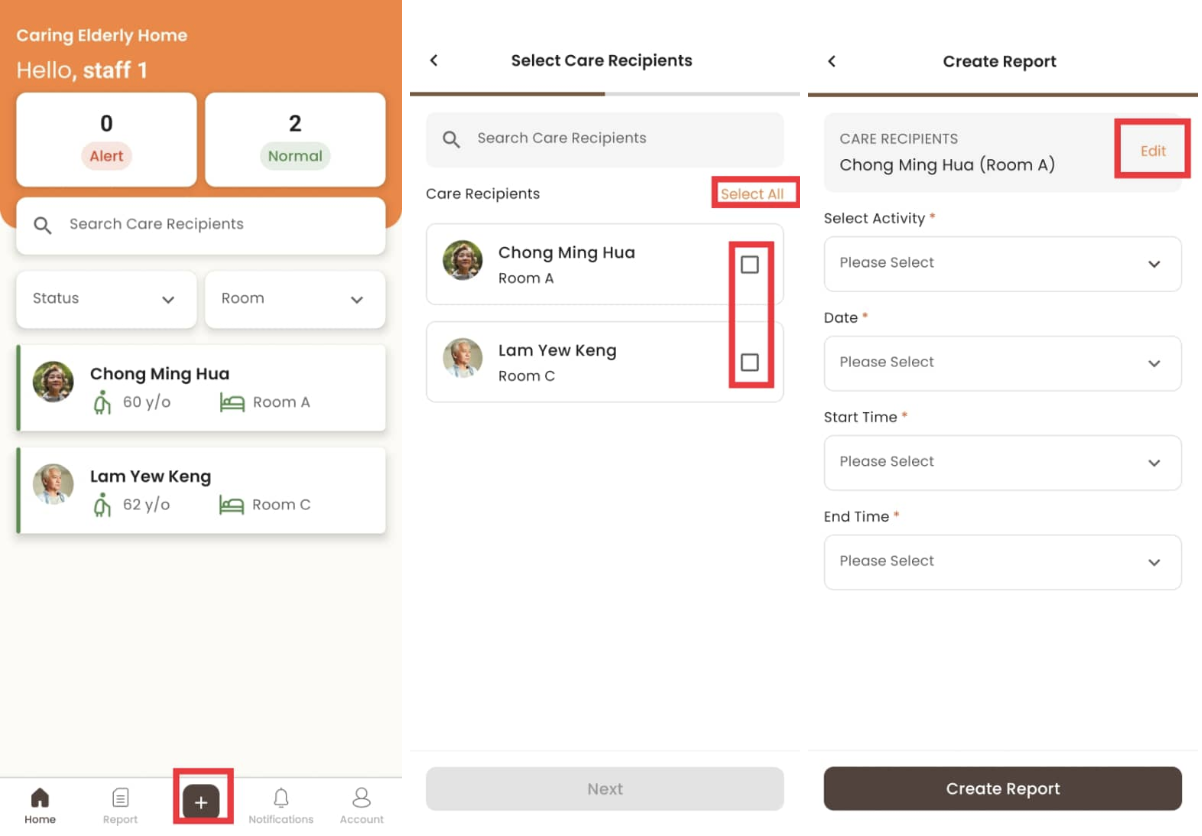
Task: Click the Edit link for Care Recipients
Action: click(1152, 150)
